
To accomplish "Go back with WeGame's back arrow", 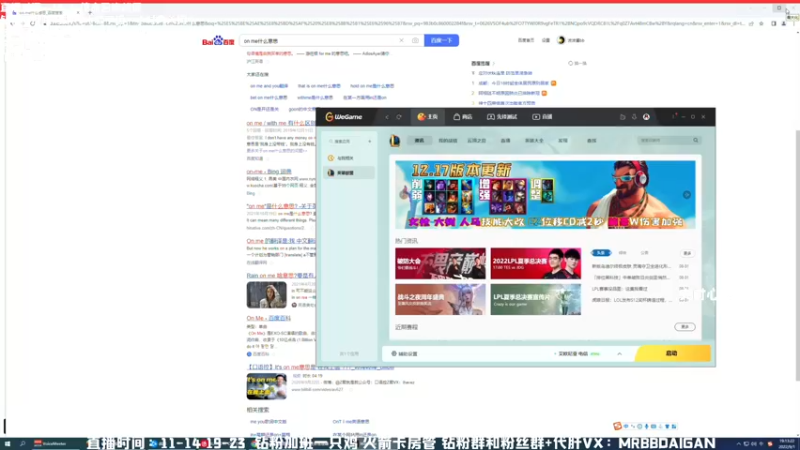I will pyautogui.click(x=387, y=117).
